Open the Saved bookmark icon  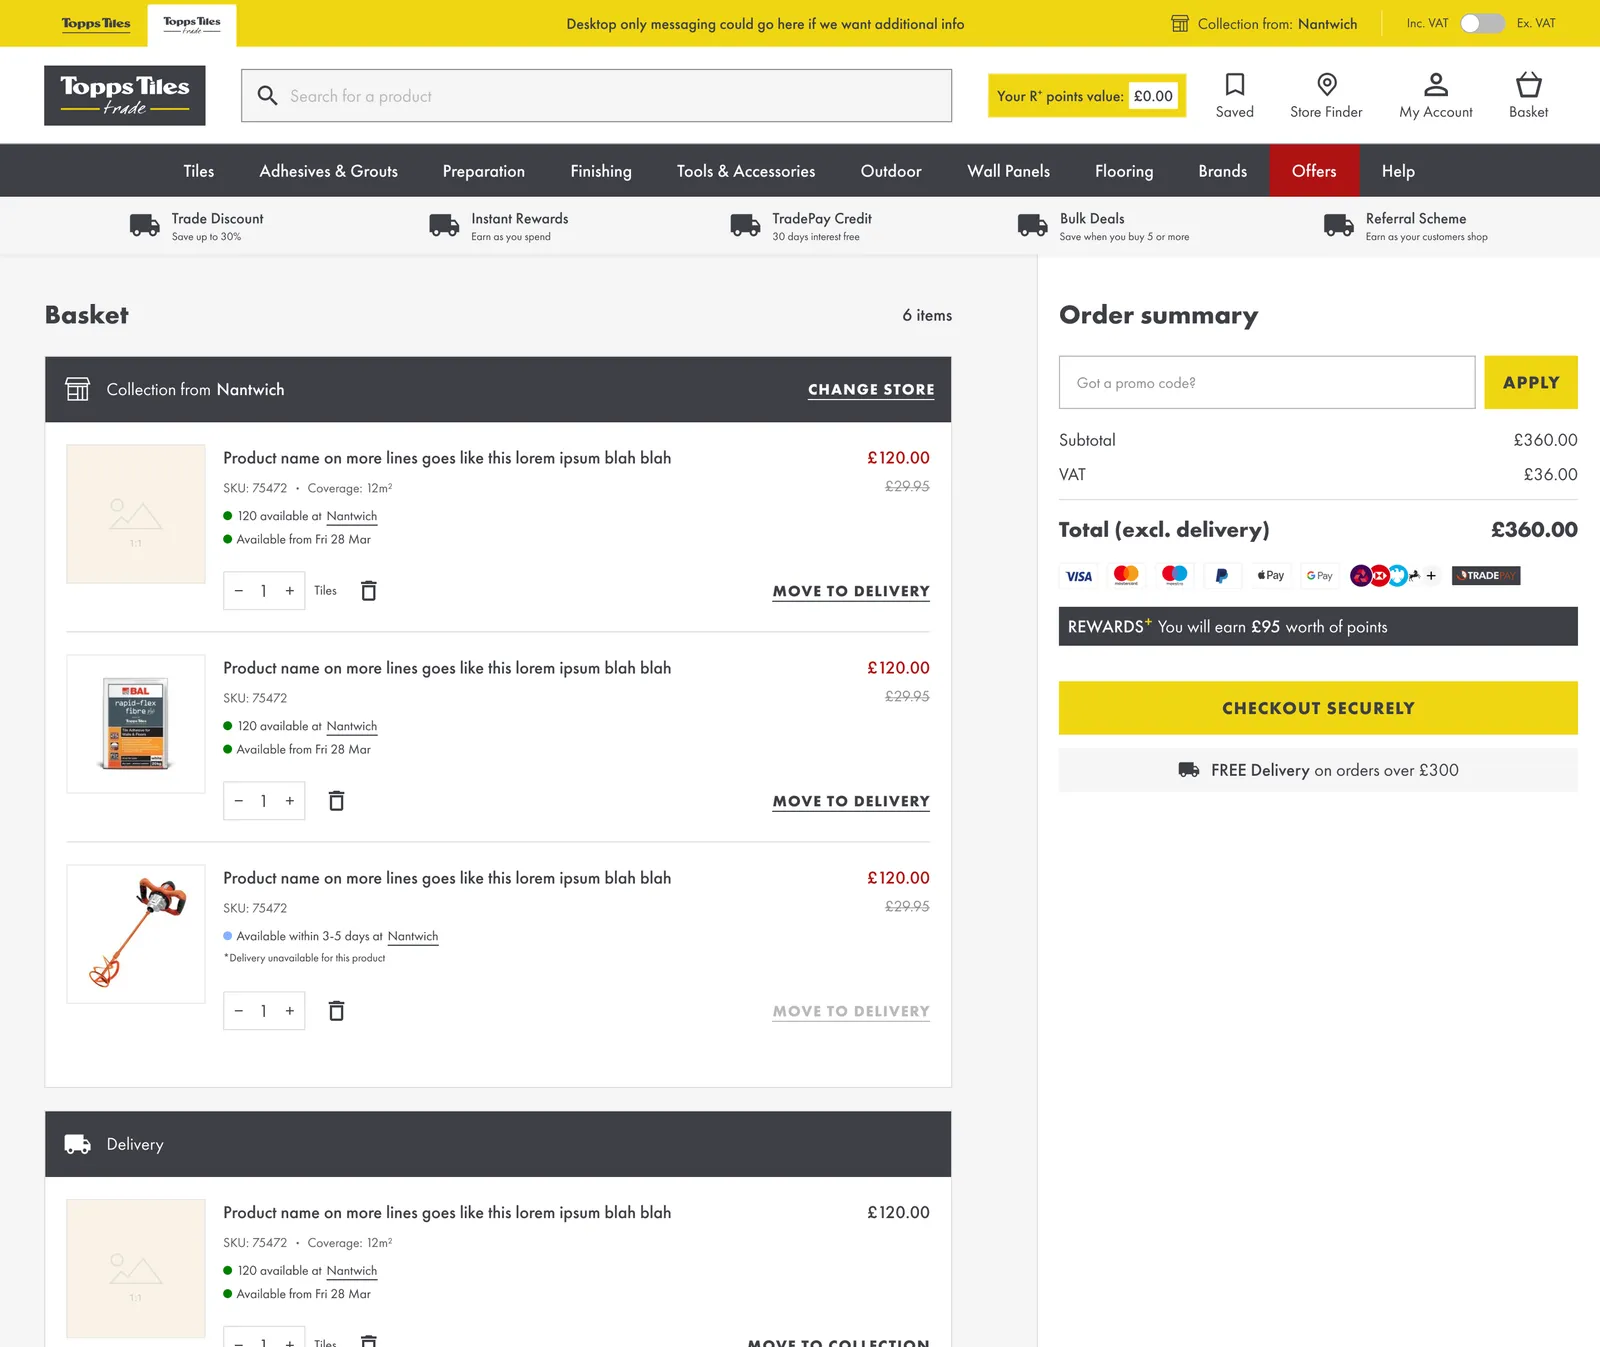pos(1234,84)
